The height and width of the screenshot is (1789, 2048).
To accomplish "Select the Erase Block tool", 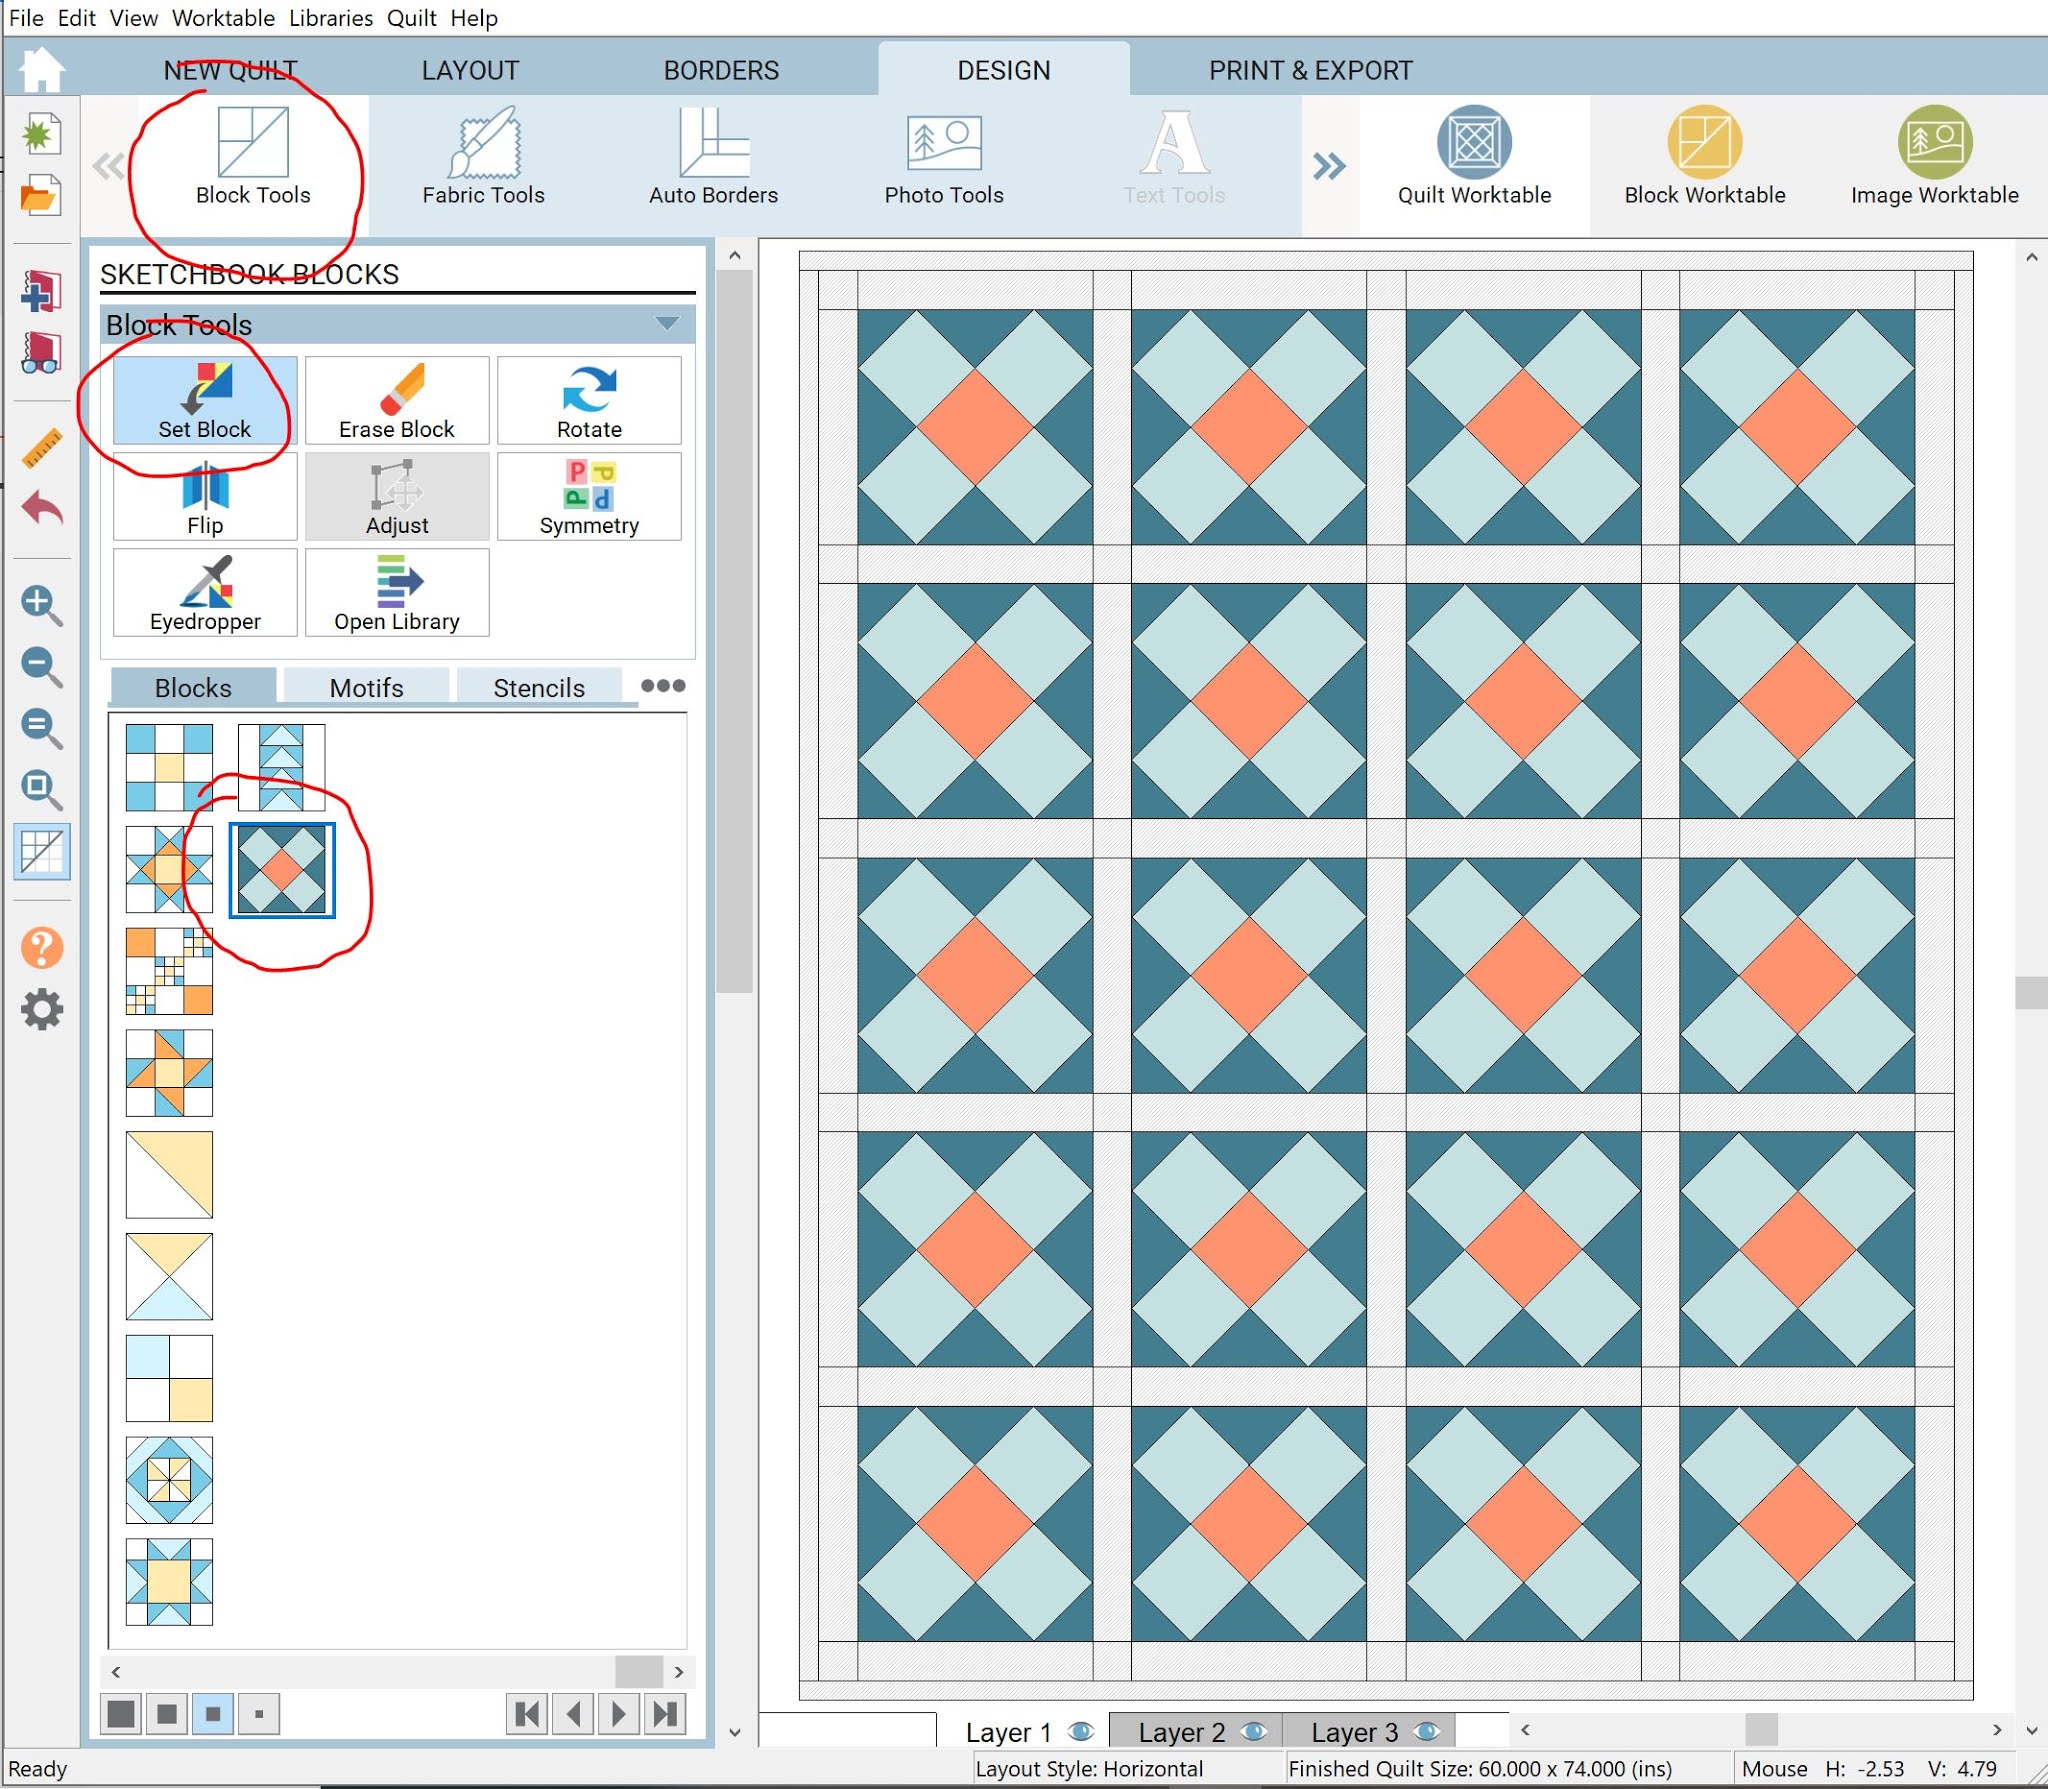I will (397, 400).
